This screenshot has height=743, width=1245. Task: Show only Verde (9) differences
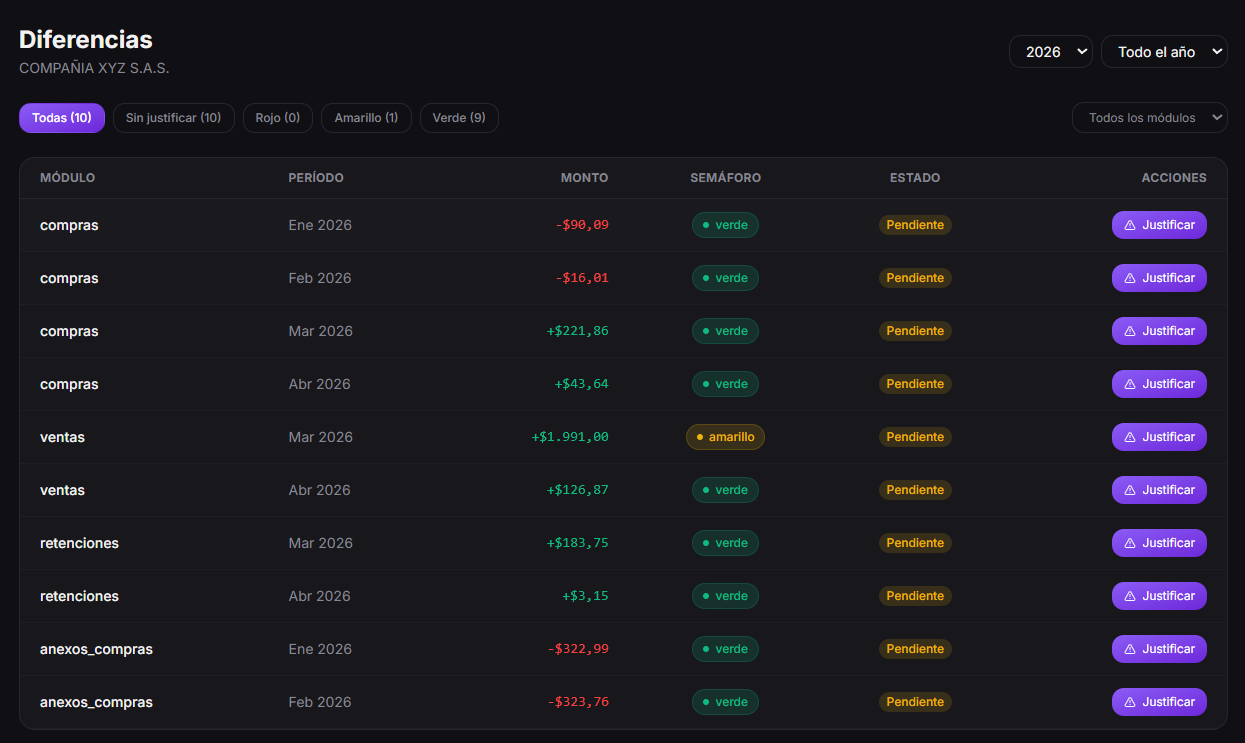(459, 118)
